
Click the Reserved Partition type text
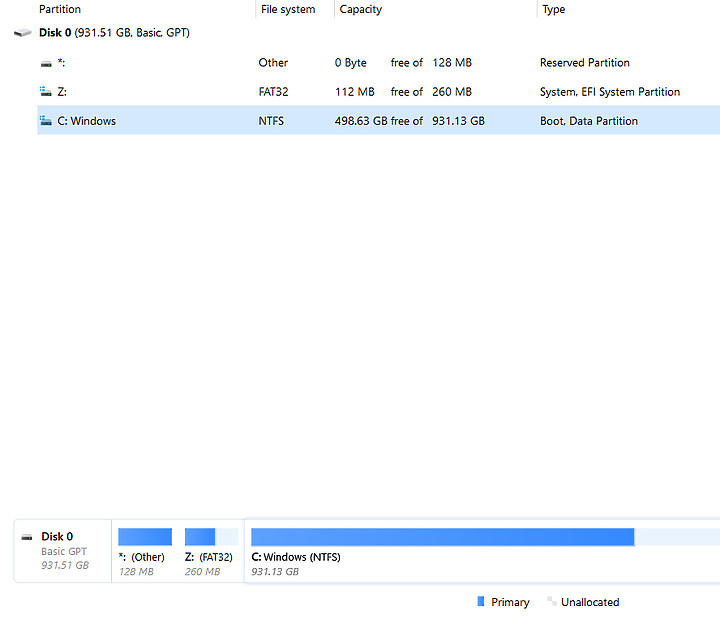click(x=585, y=62)
